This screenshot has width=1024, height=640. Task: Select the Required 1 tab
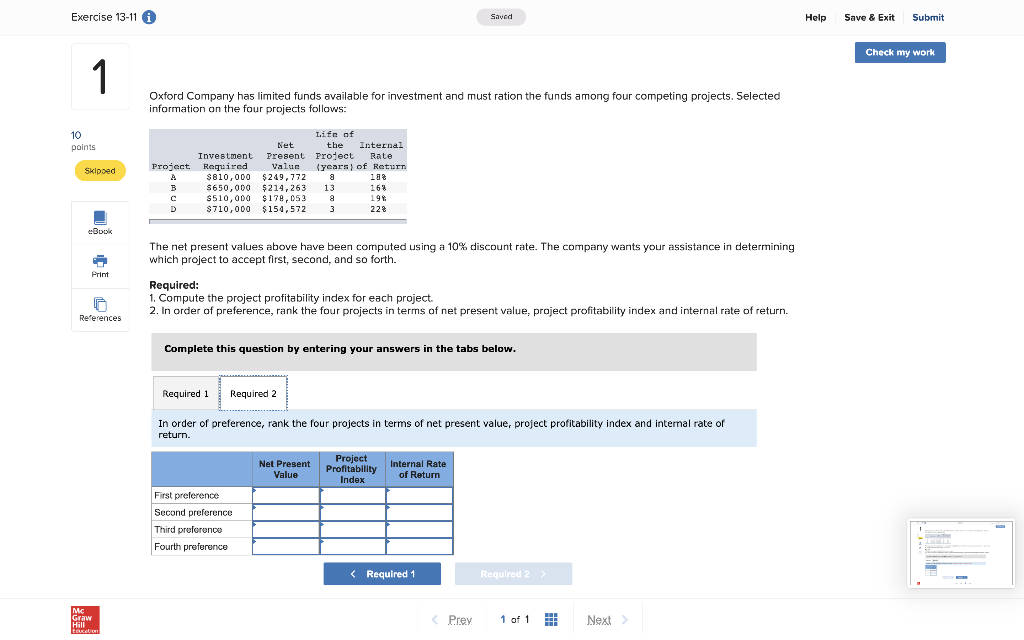(x=186, y=393)
